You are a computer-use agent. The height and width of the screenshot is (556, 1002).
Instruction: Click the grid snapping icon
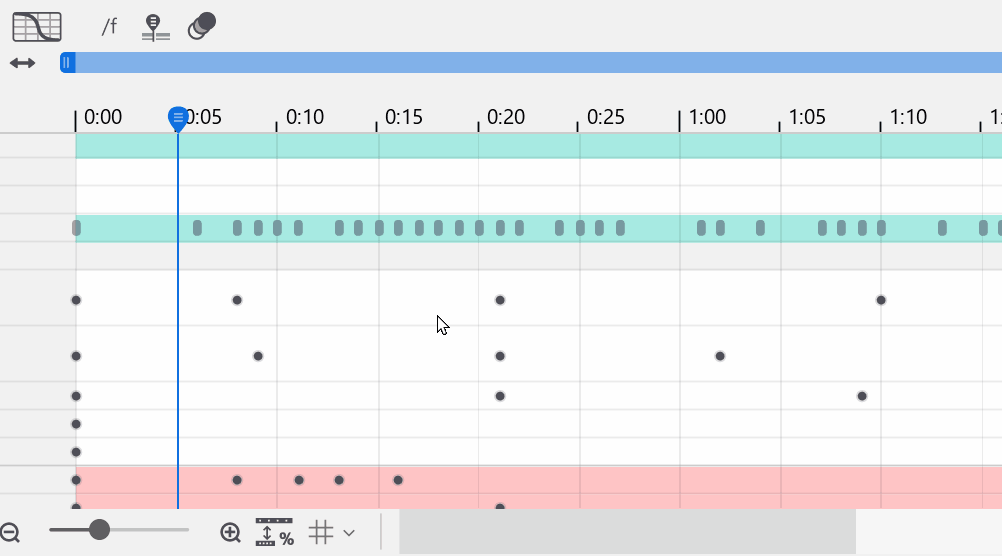(x=320, y=532)
